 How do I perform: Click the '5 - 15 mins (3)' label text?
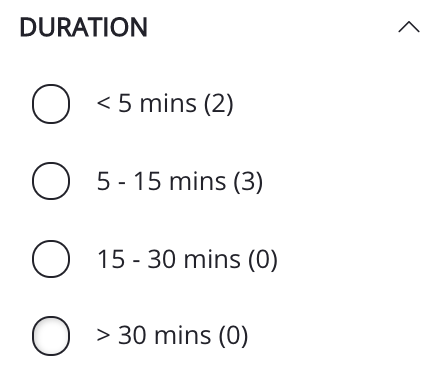tap(180, 182)
